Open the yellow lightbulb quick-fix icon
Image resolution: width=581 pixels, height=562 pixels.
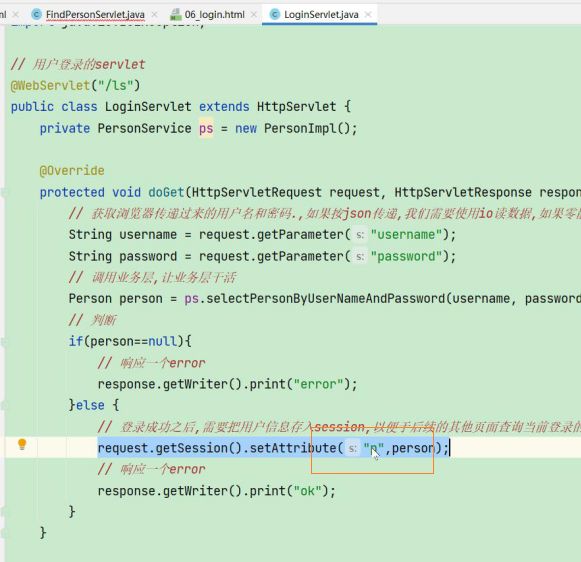(22, 444)
